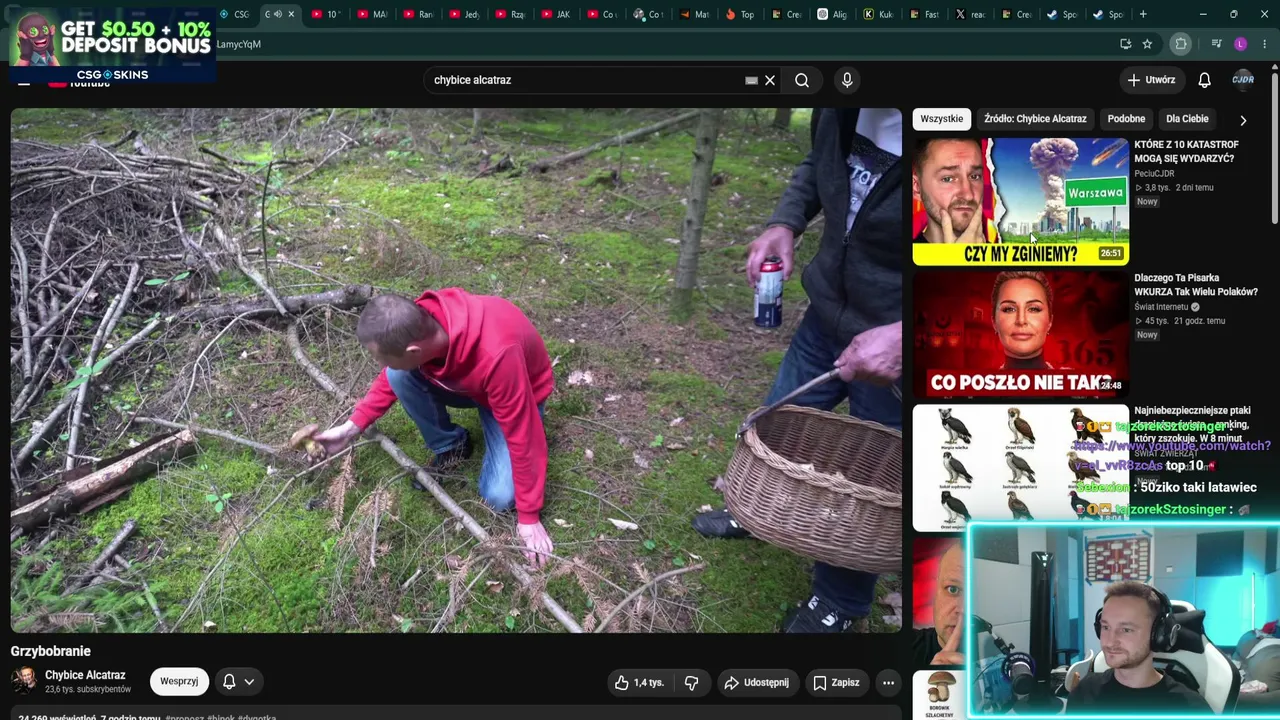Screen dimensions: 1280x720
Task: Open the birds ranking video thumbnail
Action: coord(1020,468)
